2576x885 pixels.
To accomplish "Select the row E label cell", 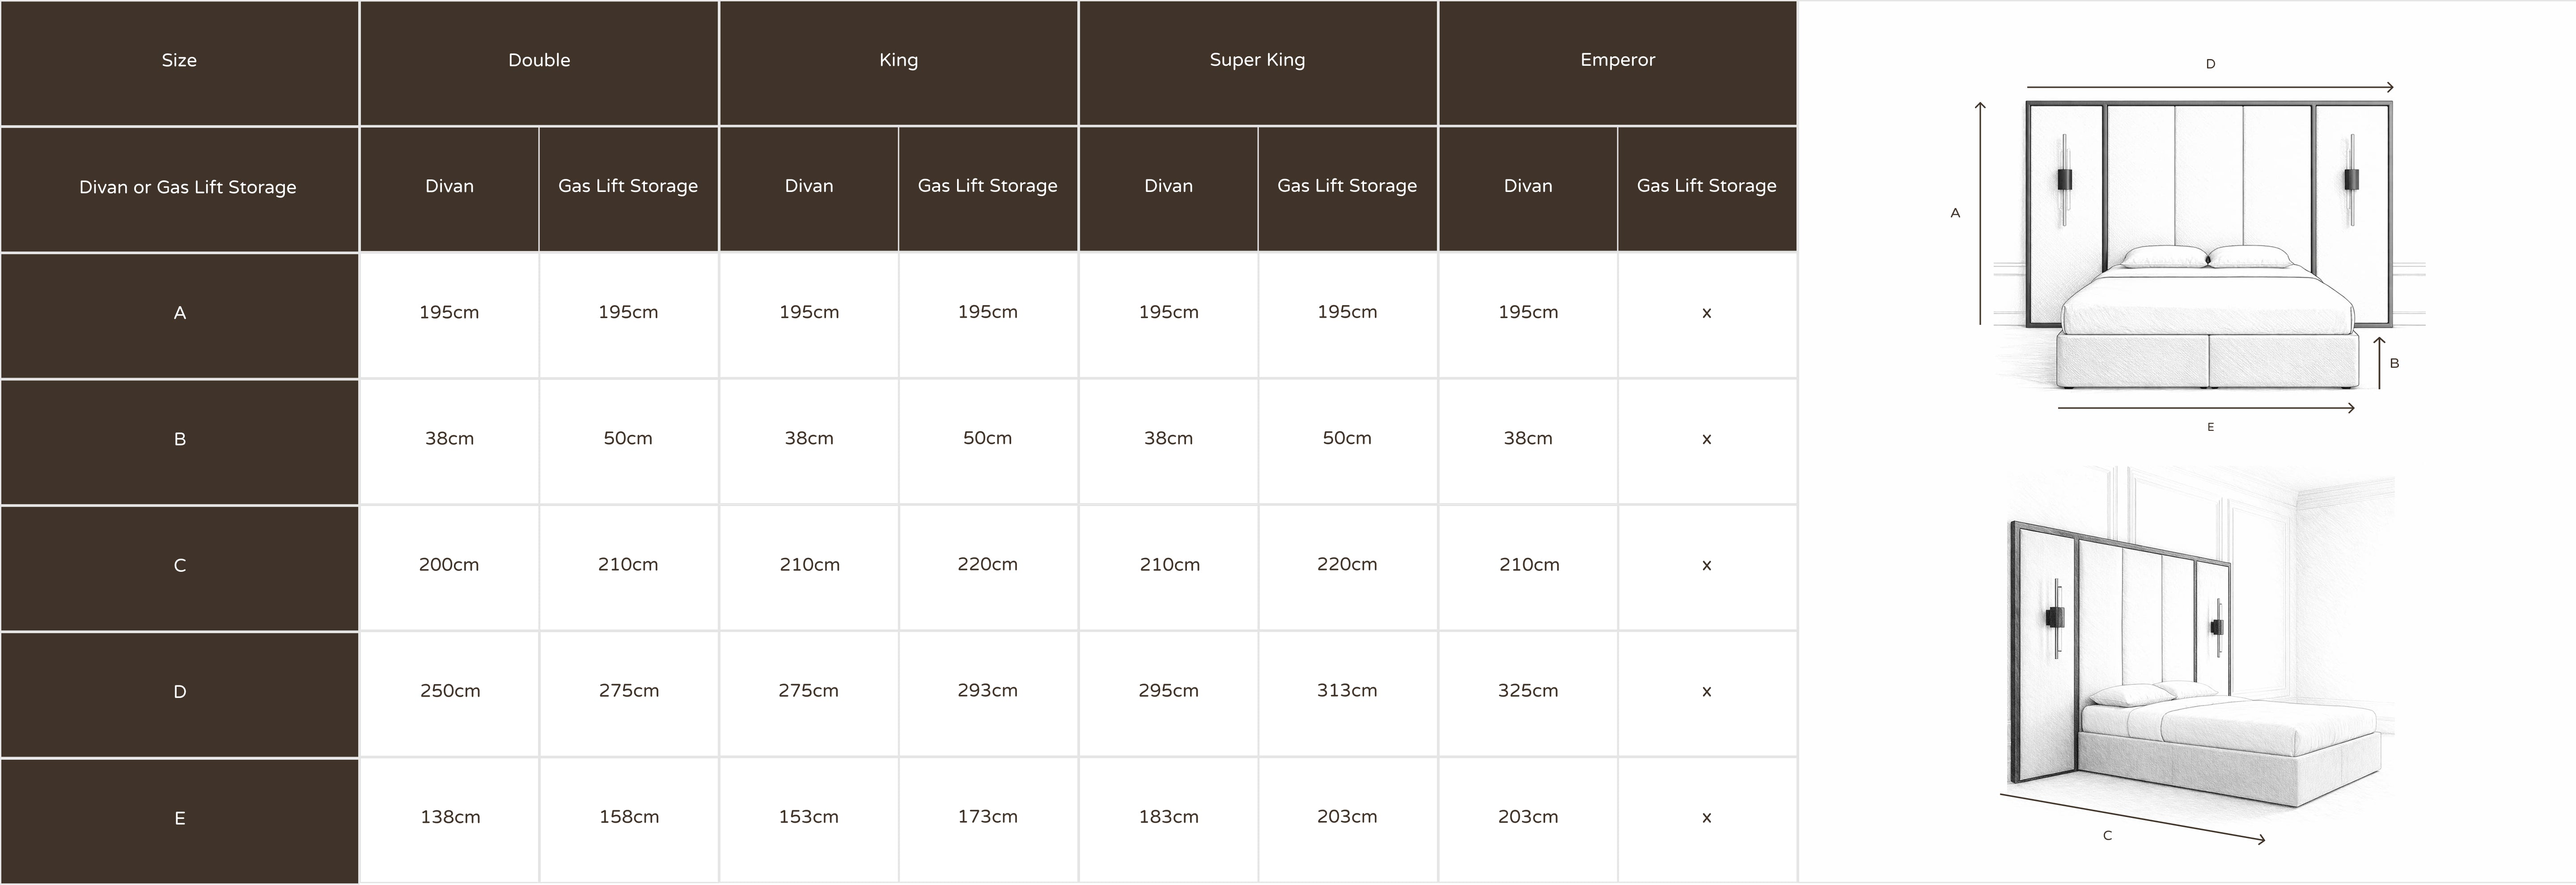I will coord(180,820).
